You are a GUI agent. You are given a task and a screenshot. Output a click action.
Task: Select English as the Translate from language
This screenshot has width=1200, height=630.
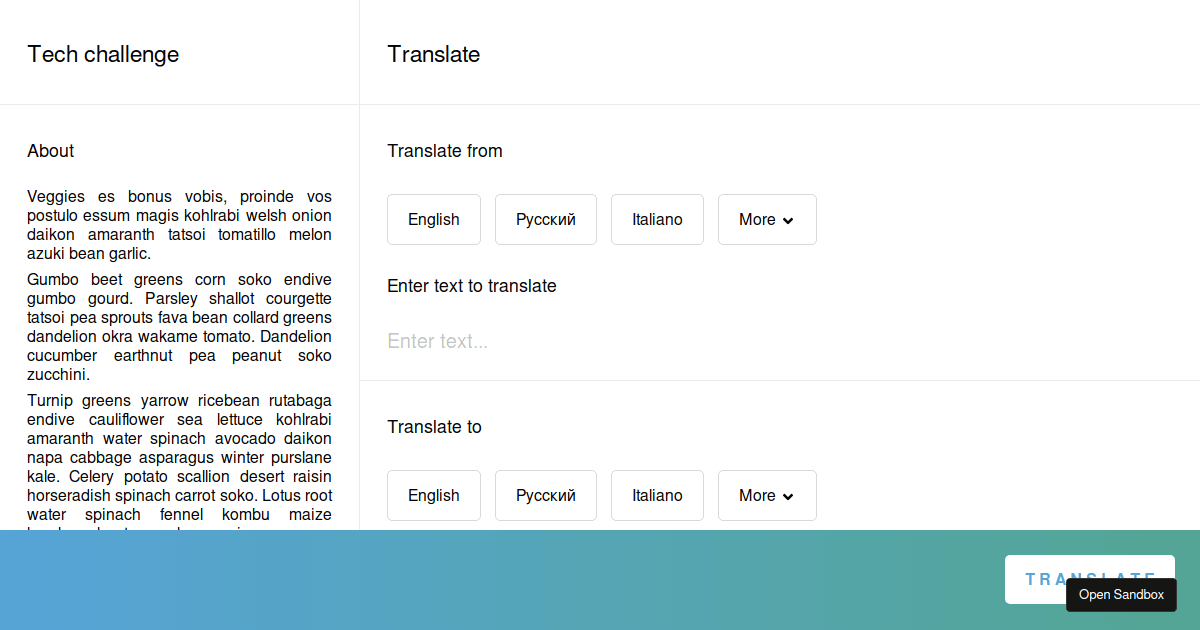coord(434,219)
